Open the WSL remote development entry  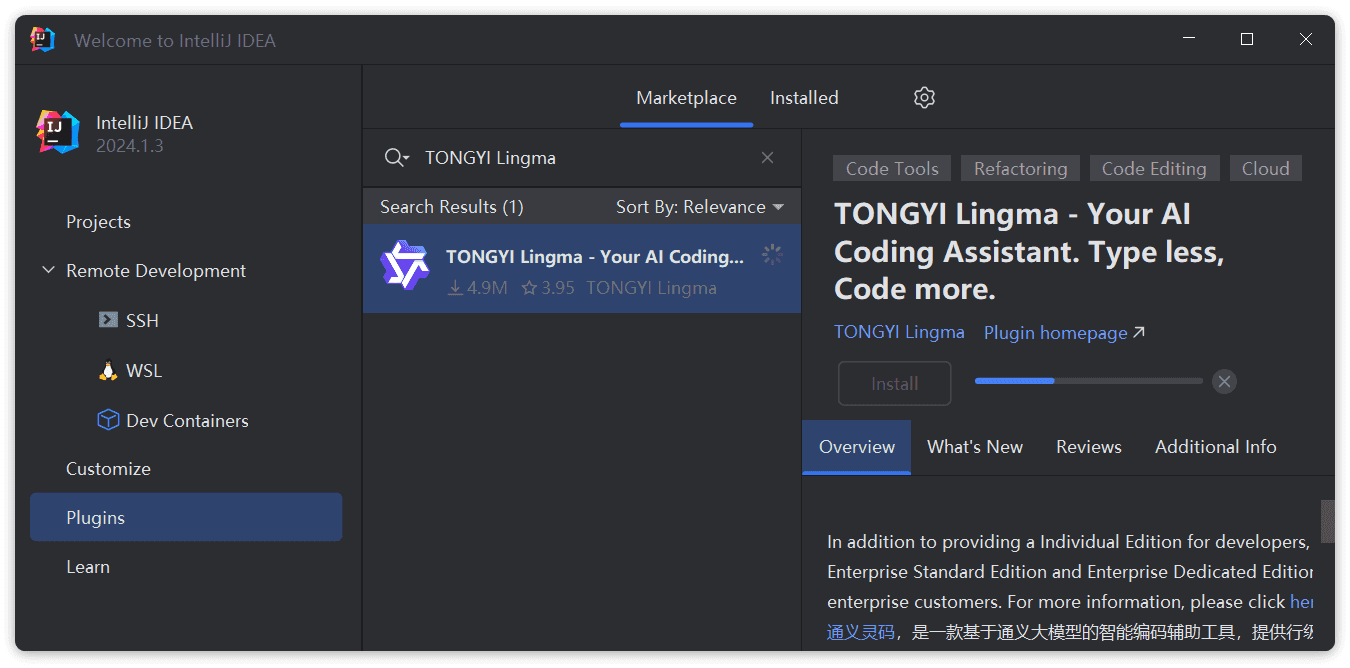(130, 370)
